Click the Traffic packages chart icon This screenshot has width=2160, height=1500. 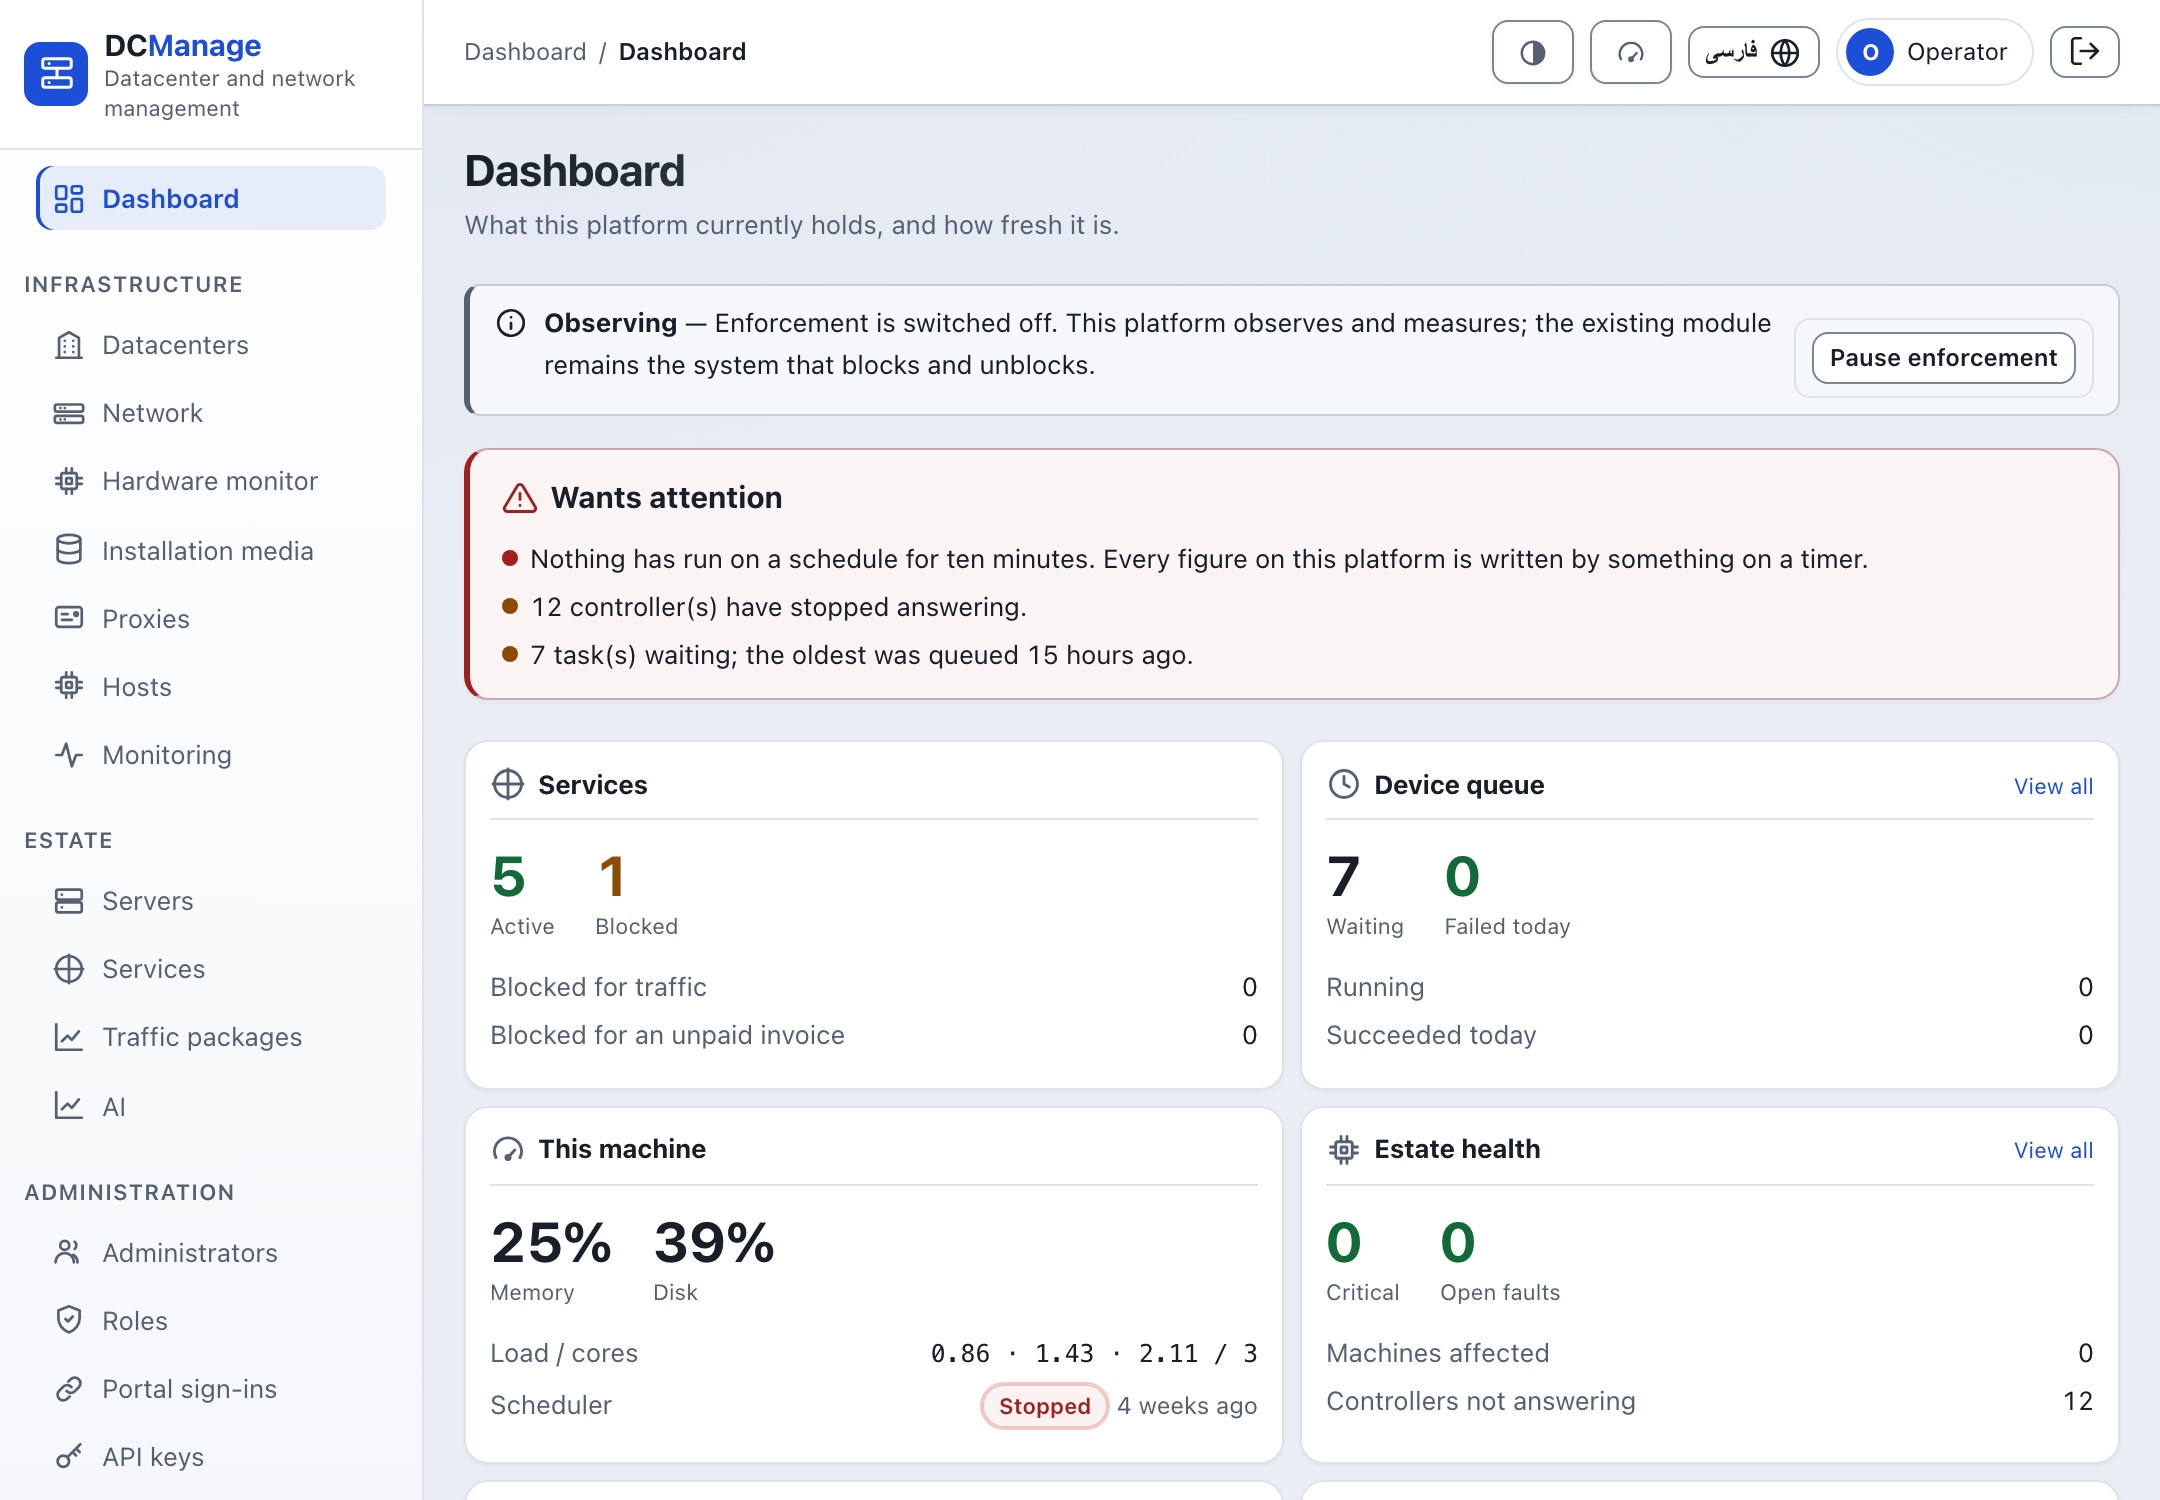point(69,1037)
